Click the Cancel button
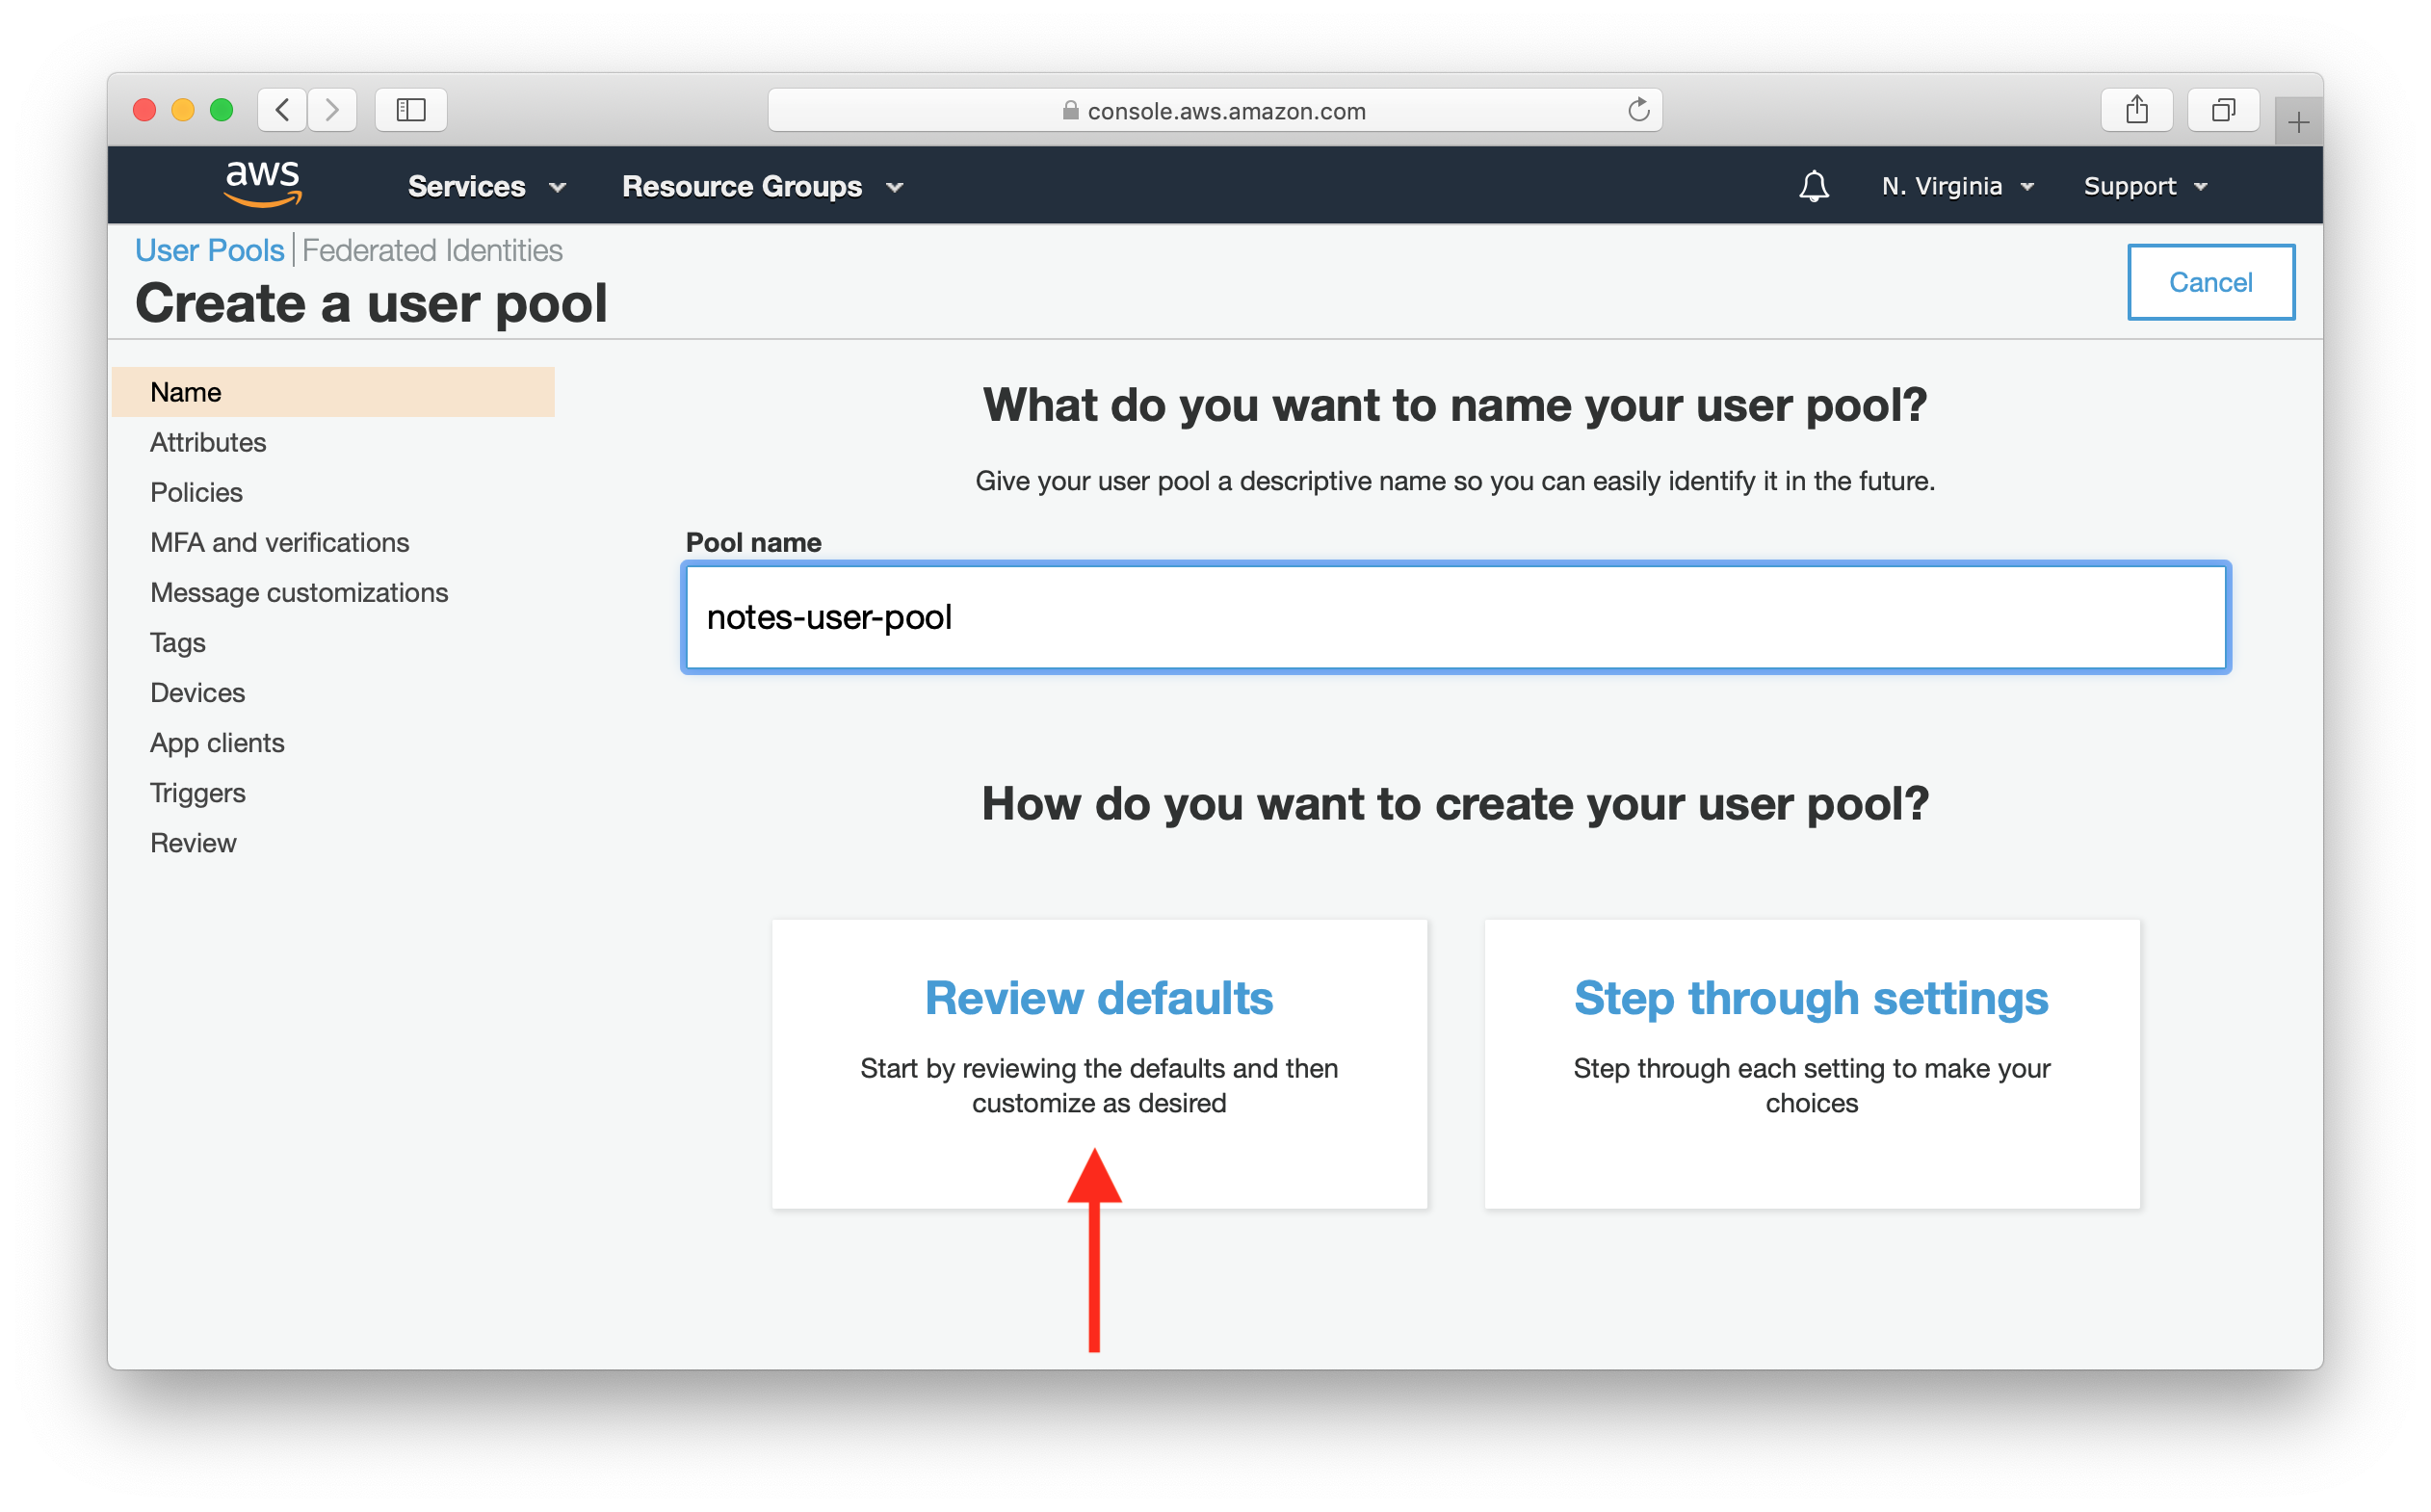The height and width of the screenshot is (1512, 2431). pyautogui.click(x=2209, y=278)
